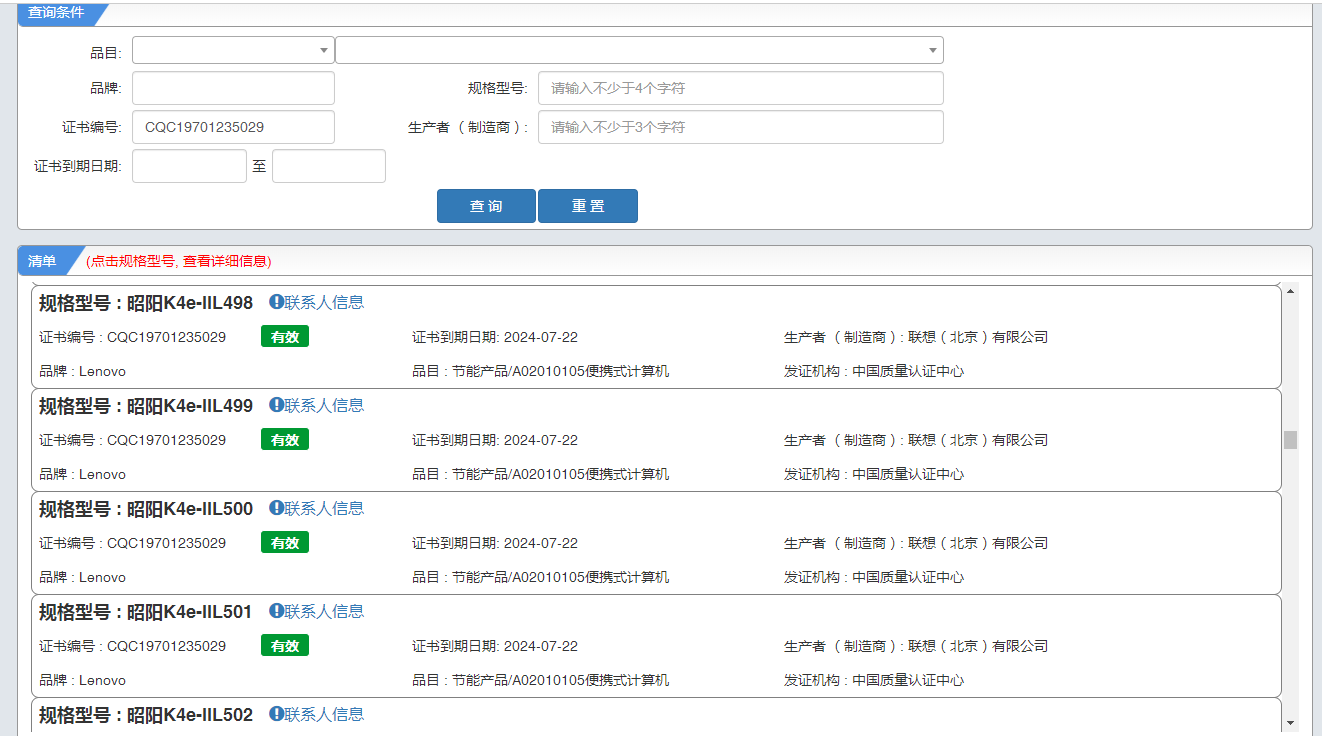Open the wide 品目 subcategory dropdown
Screen dimensions: 1322x736
click(639, 50)
